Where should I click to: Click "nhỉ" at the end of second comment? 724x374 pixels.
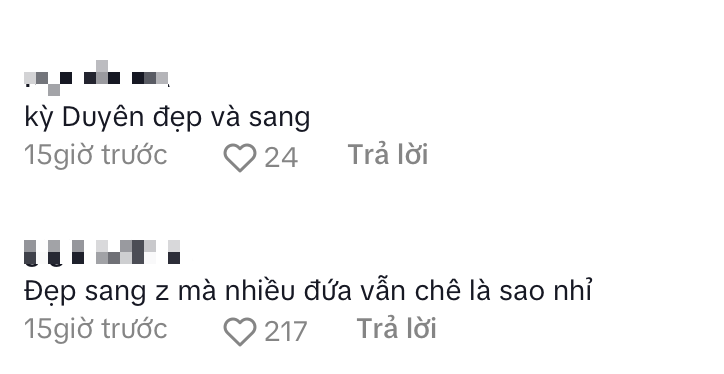coord(571,290)
